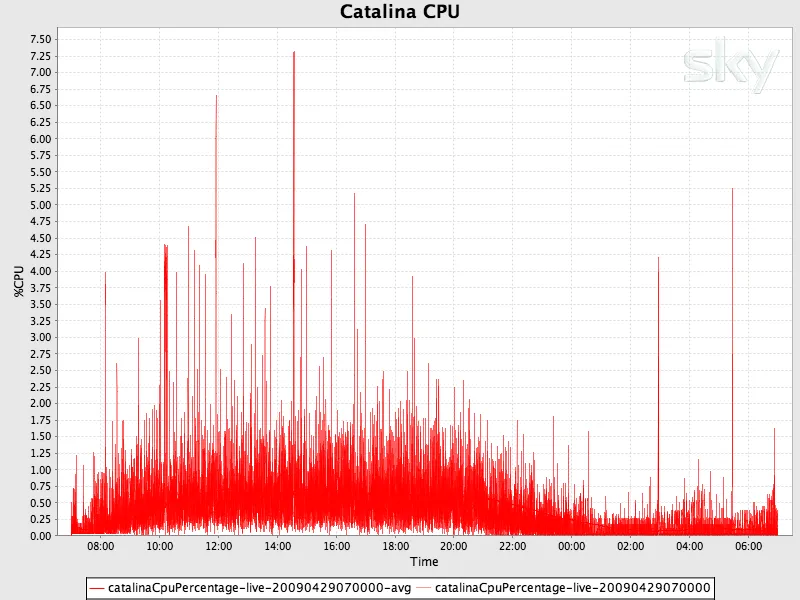Select the 1.00 y-axis tick label
This screenshot has width=800, height=600.
41,470
